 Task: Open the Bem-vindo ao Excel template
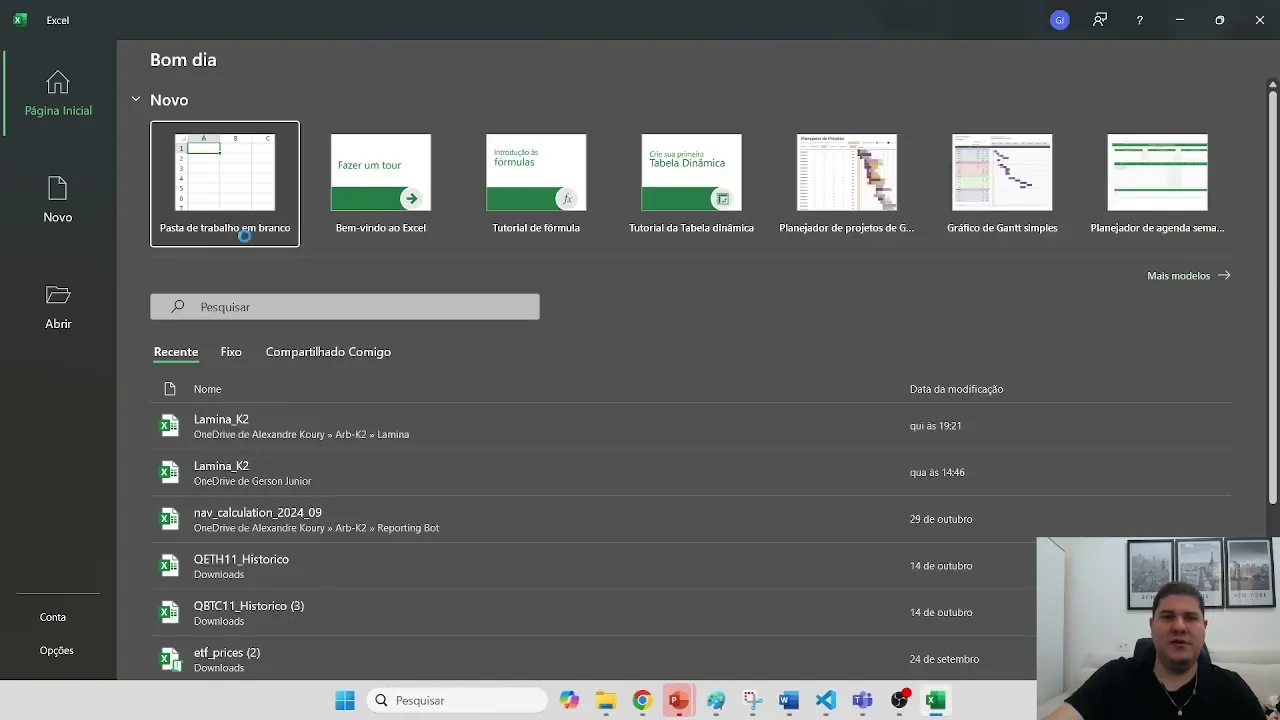(381, 184)
